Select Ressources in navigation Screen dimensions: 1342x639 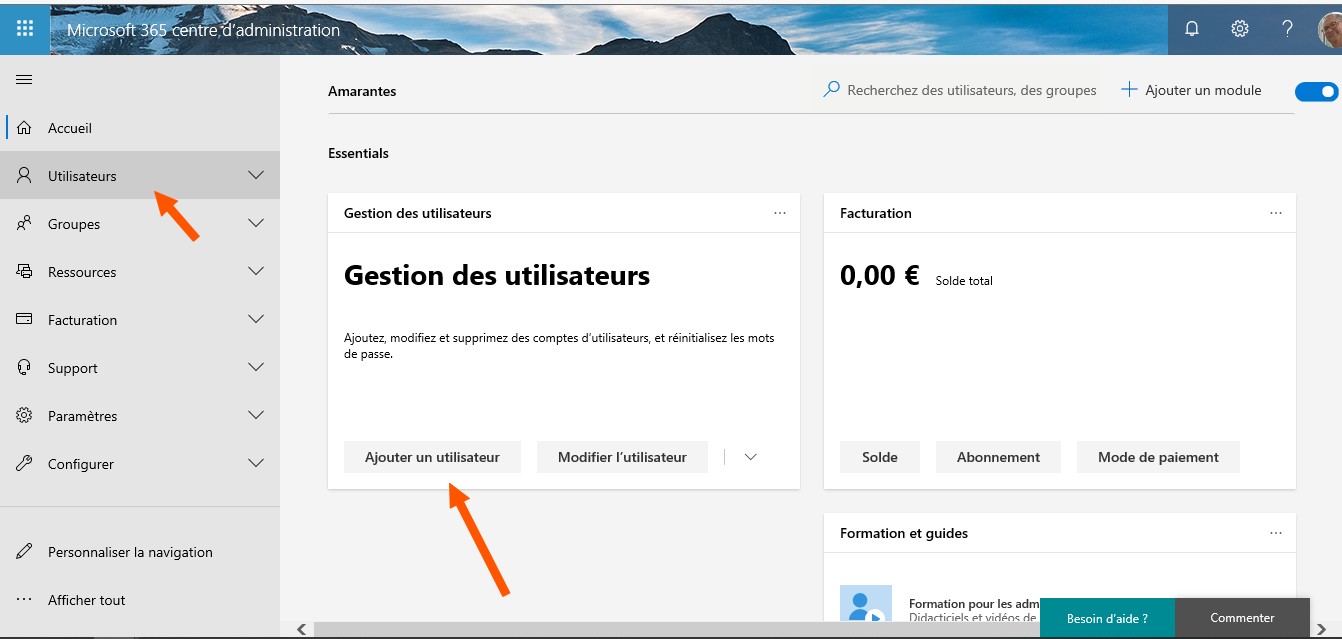[140, 272]
